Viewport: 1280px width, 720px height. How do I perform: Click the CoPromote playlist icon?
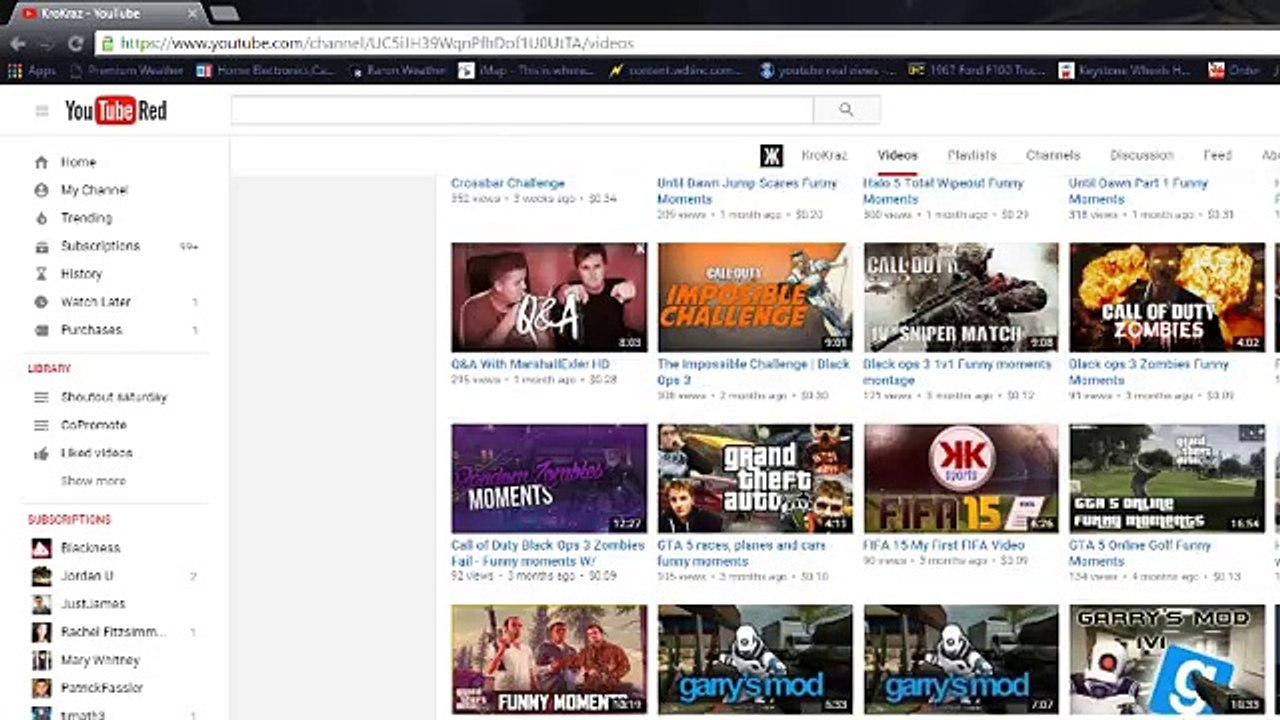[x=41, y=425]
